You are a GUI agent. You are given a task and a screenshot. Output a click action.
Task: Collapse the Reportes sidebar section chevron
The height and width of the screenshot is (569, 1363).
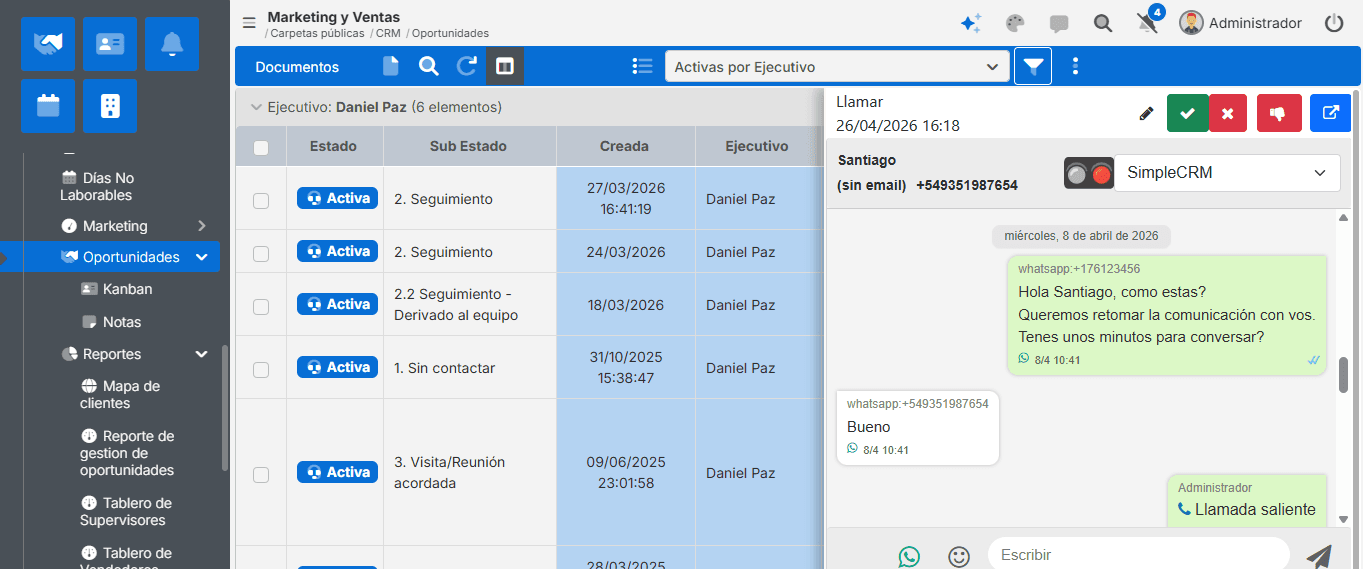[202, 354]
